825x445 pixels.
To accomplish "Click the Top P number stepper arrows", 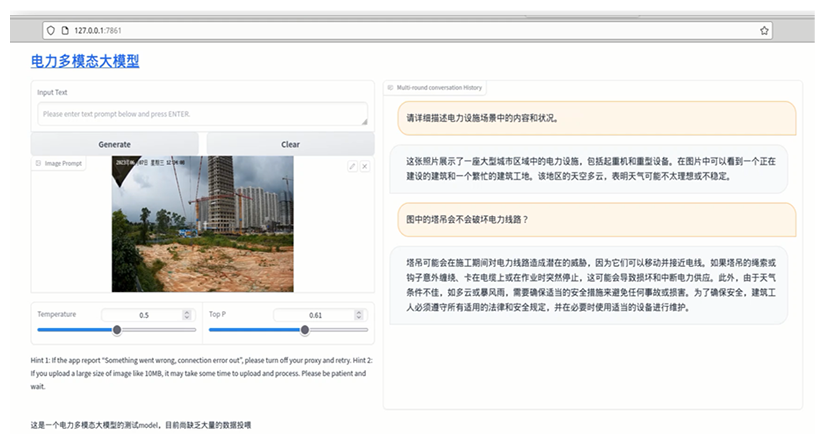I will [359, 315].
